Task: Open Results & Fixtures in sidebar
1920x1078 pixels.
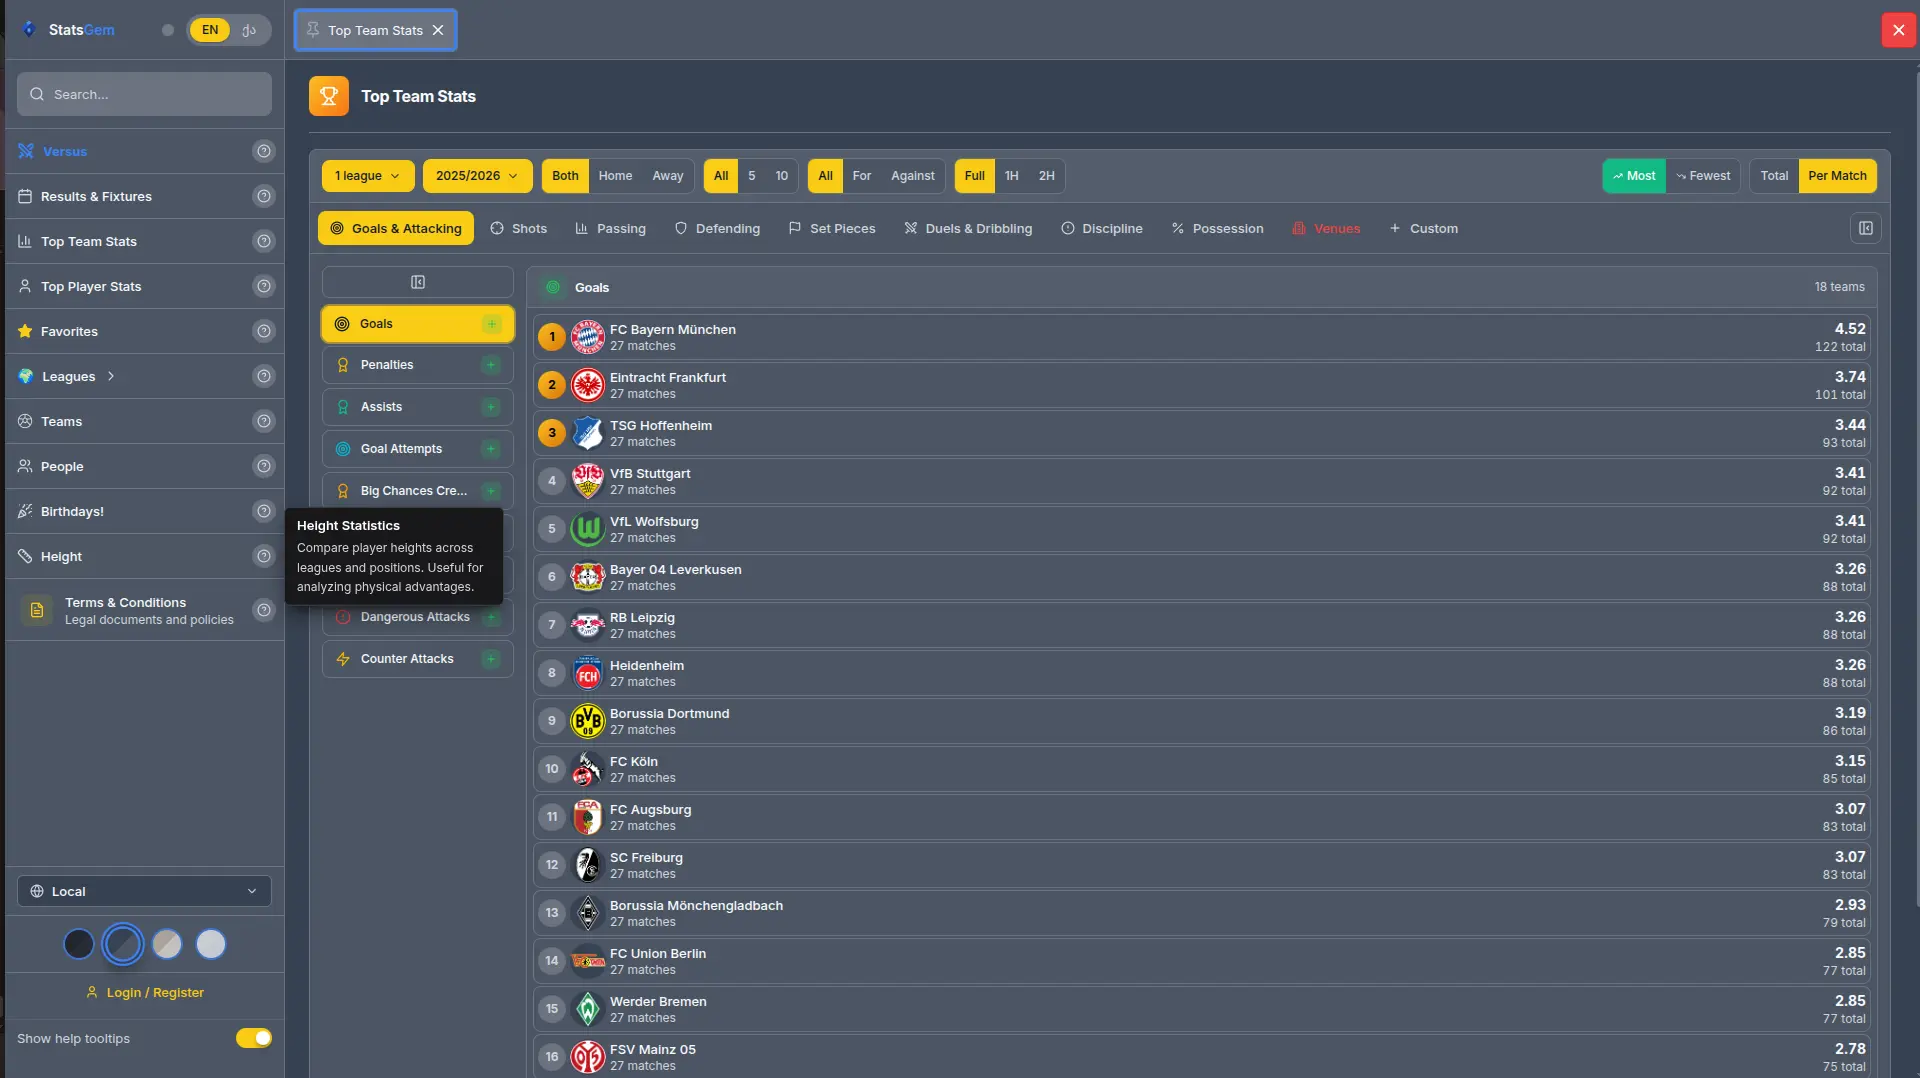Action: [96, 196]
